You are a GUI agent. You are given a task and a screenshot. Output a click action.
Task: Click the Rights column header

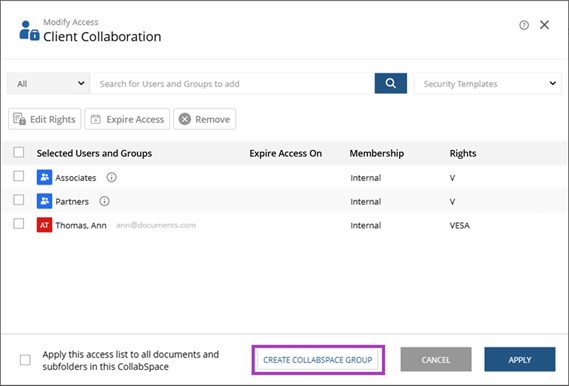point(463,153)
